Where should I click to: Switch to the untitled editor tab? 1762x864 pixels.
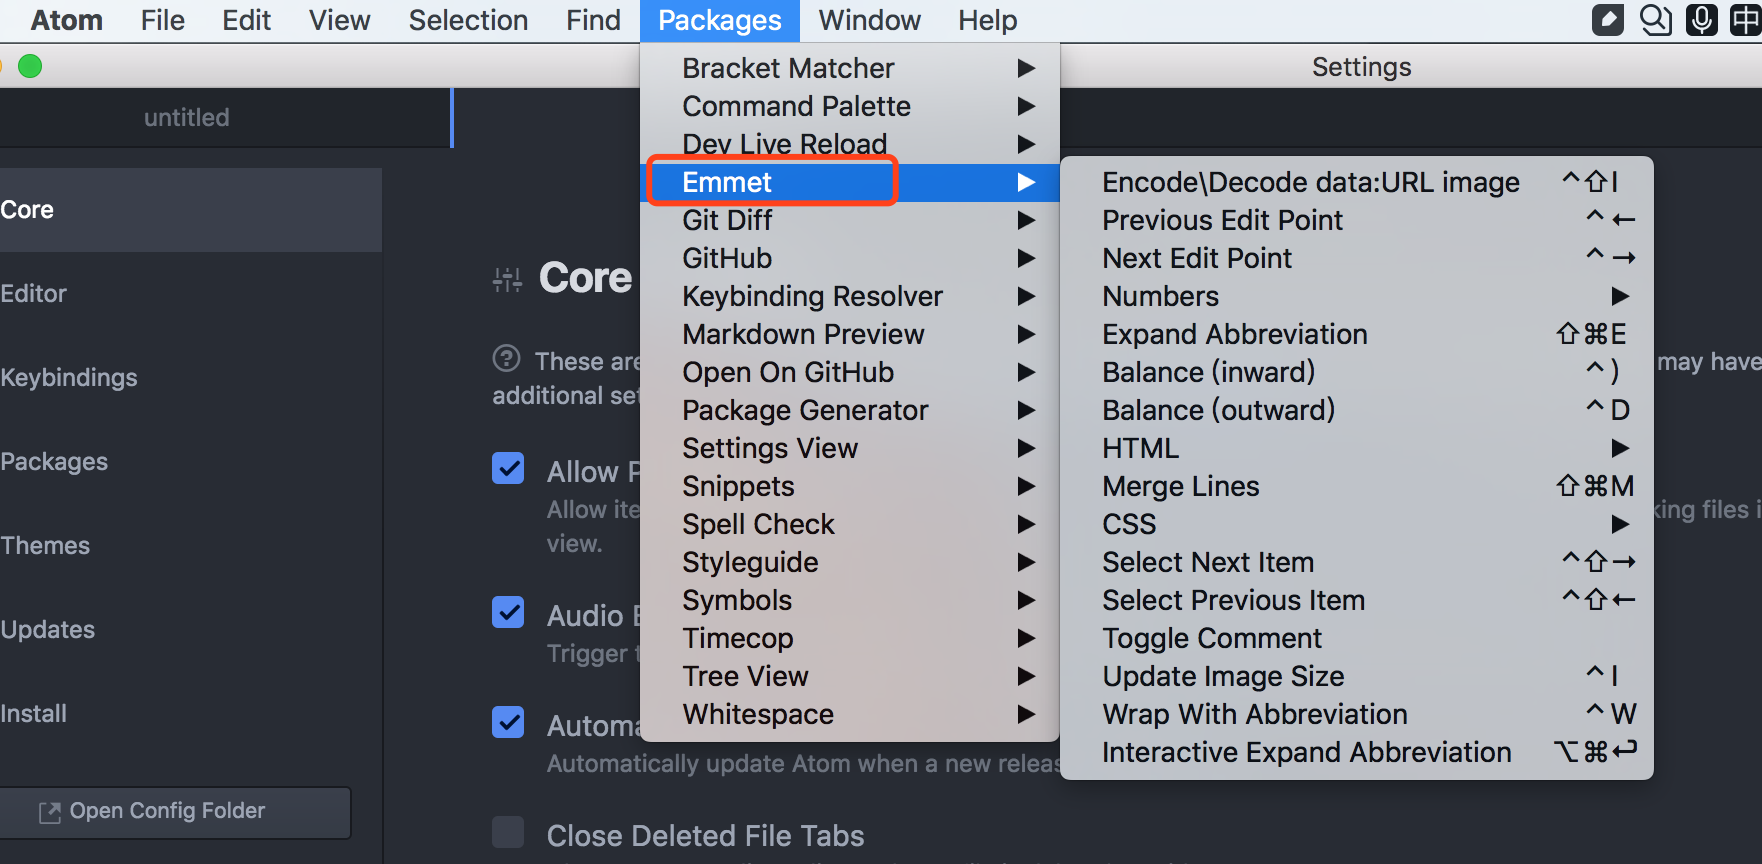(x=187, y=118)
